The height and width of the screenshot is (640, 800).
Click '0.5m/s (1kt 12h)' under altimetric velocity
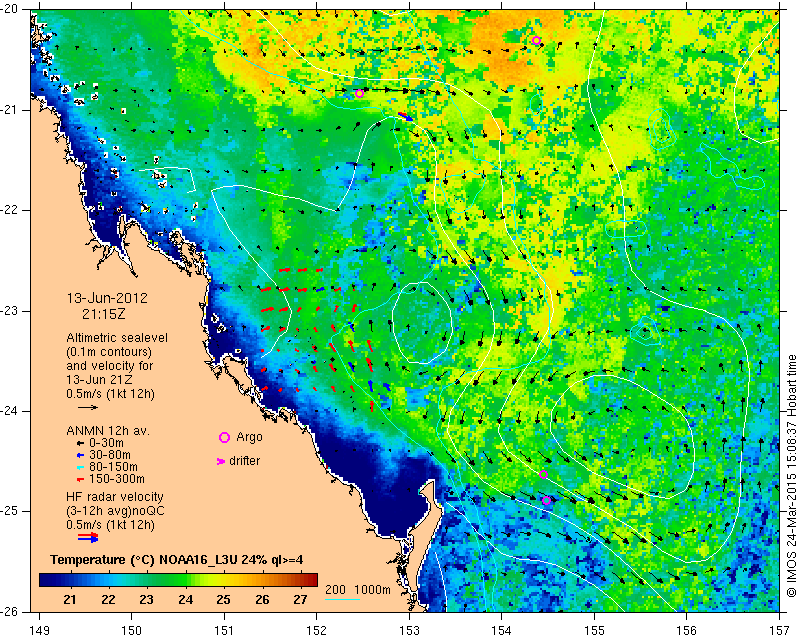click(x=110, y=394)
